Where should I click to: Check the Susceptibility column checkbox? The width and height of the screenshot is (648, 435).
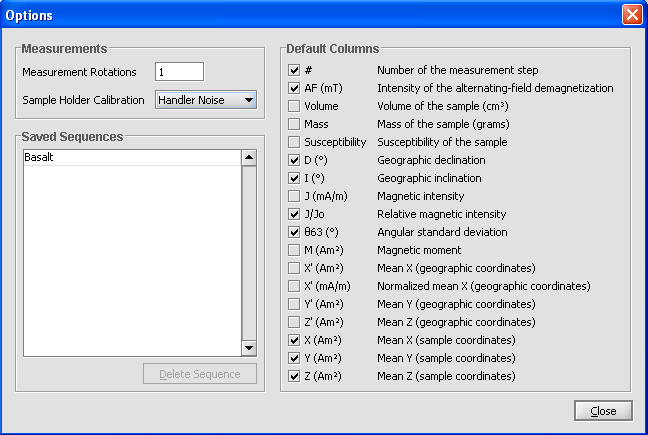294,142
